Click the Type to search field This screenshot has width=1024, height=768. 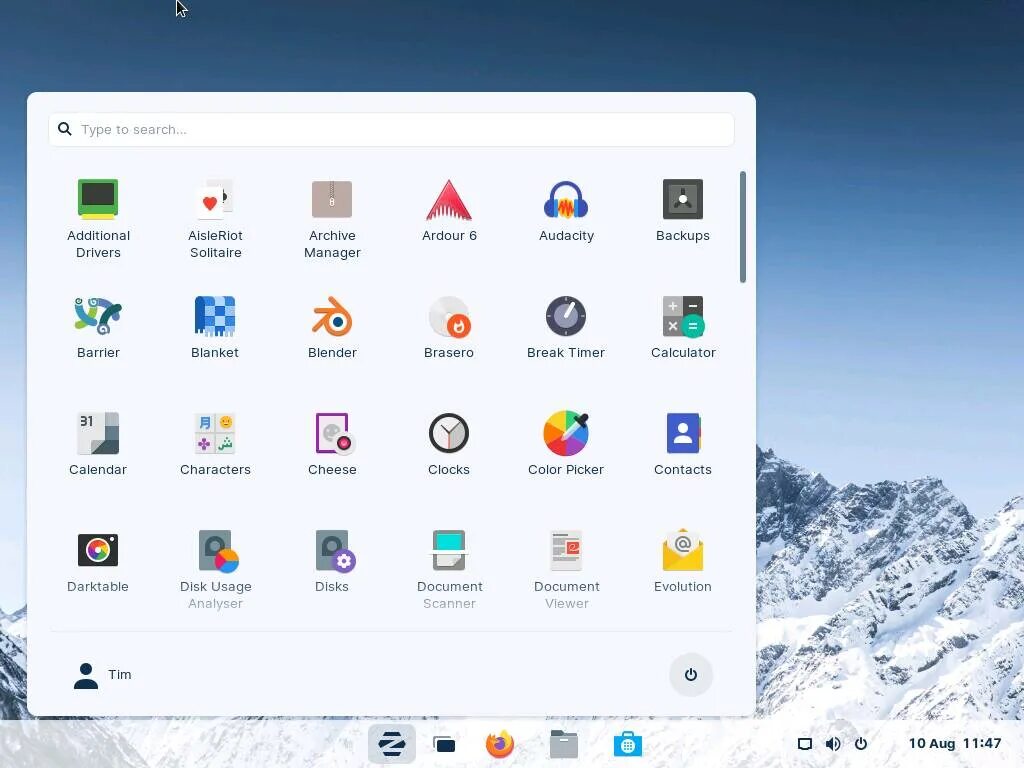[x=391, y=129]
